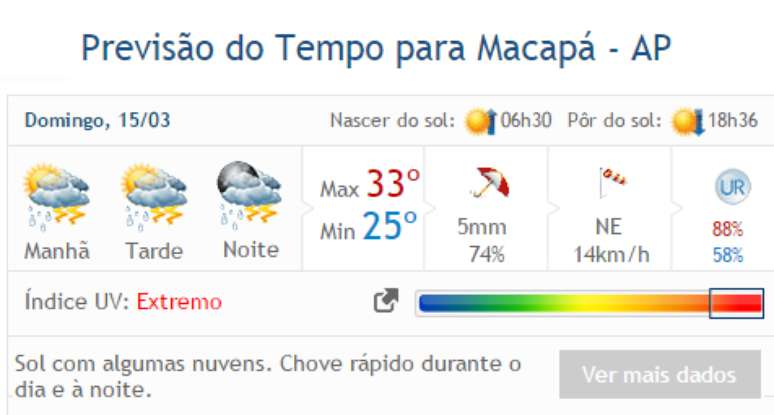The height and width of the screenshot is (415, 774).
Task: Click the Manhã morning weather icon
Action: coord(57,194)
